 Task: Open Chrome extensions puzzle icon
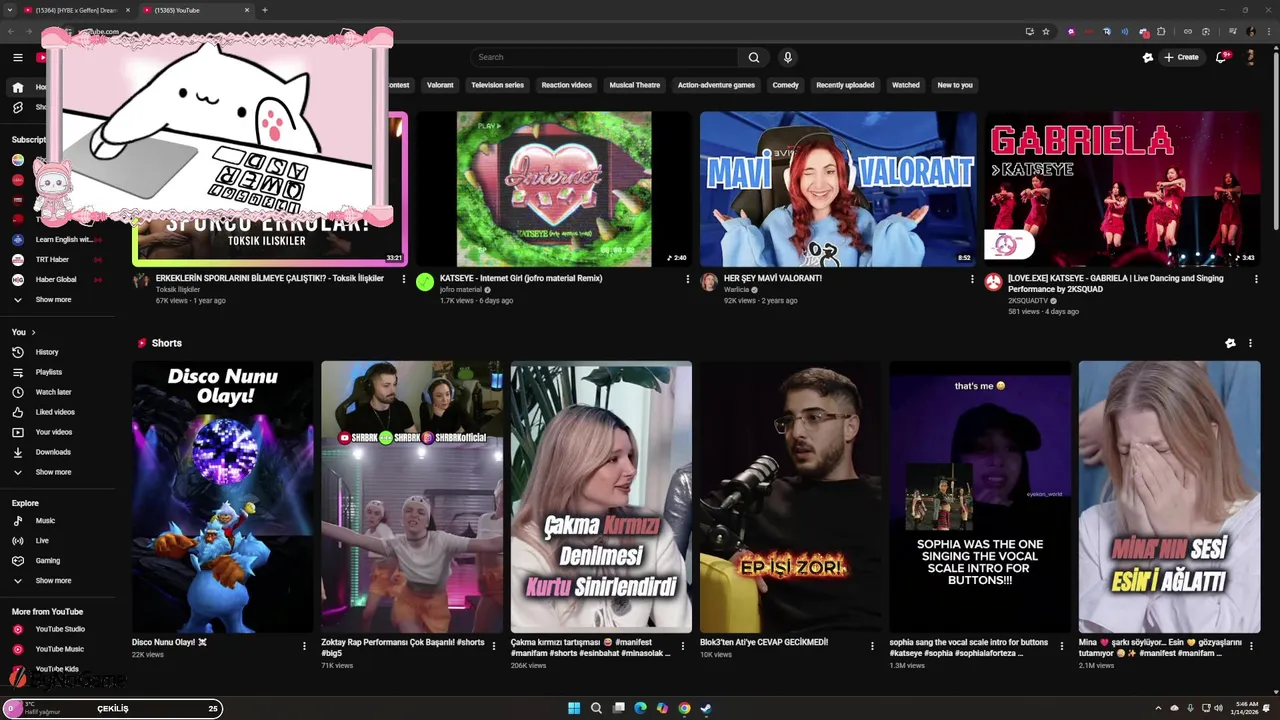click(1161, 31)
